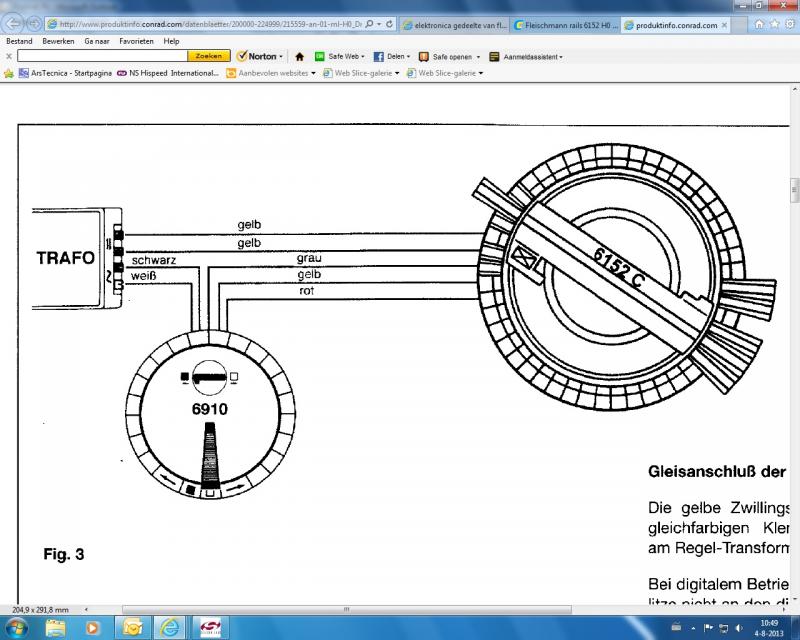Switch to elektronica gedeelte tab
800x640 pixels.
coord(454,24)
